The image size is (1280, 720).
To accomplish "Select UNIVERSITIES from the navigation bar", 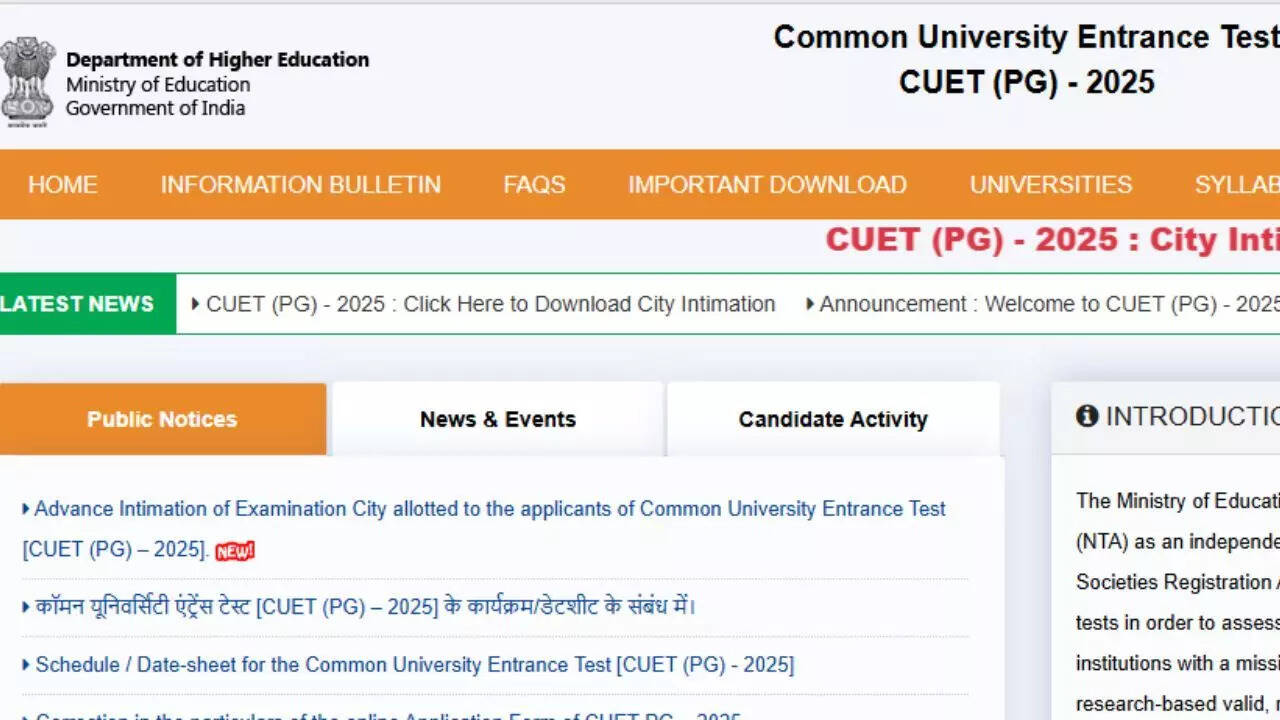I will click(1050, 185).
